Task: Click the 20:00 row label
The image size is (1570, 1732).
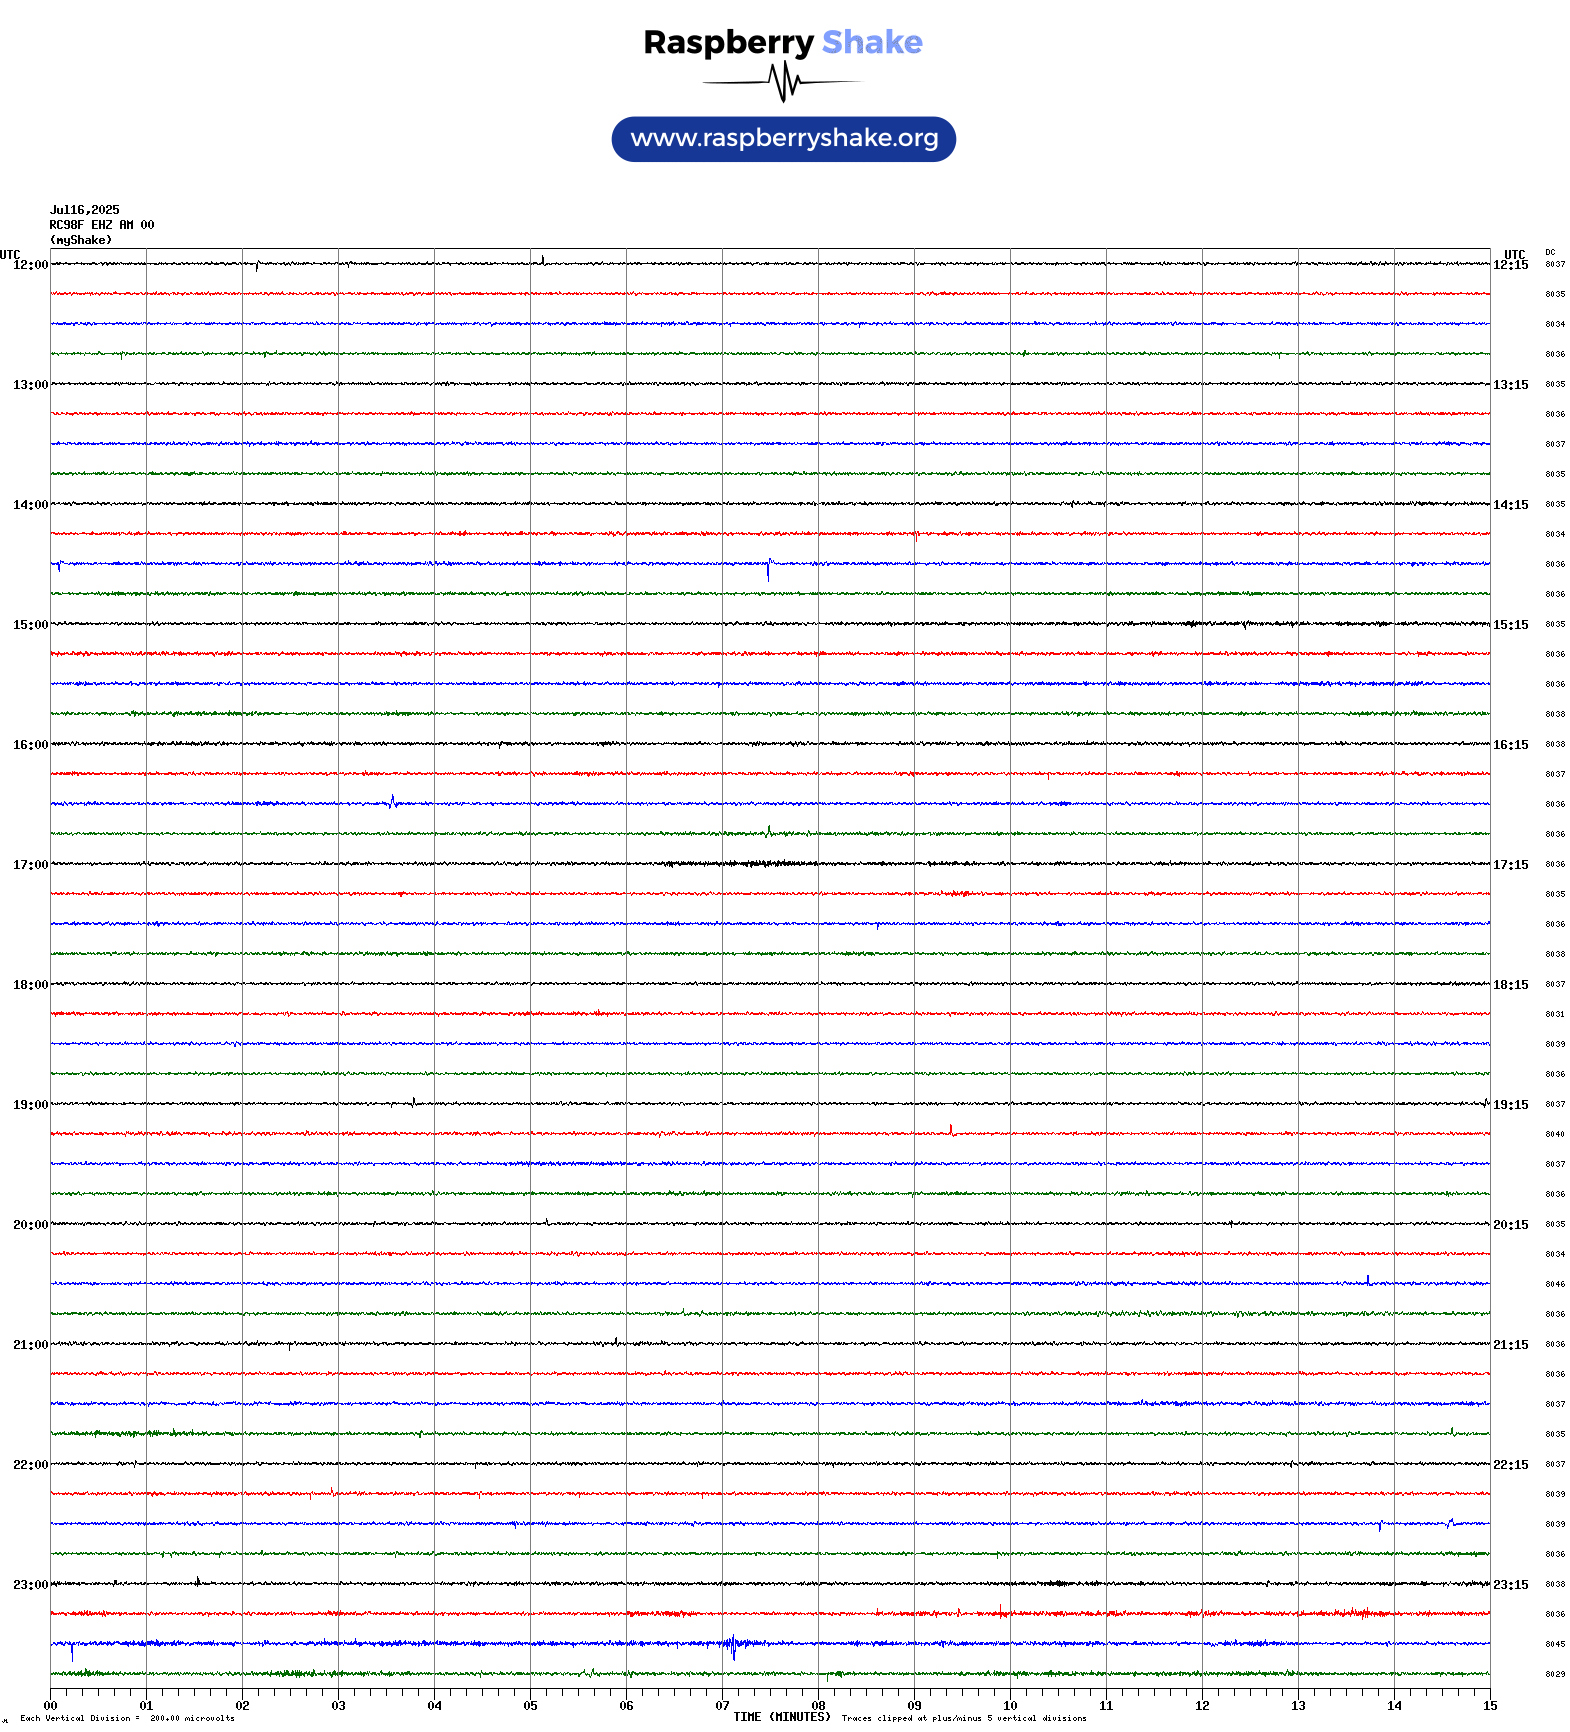Action: 30,1225
